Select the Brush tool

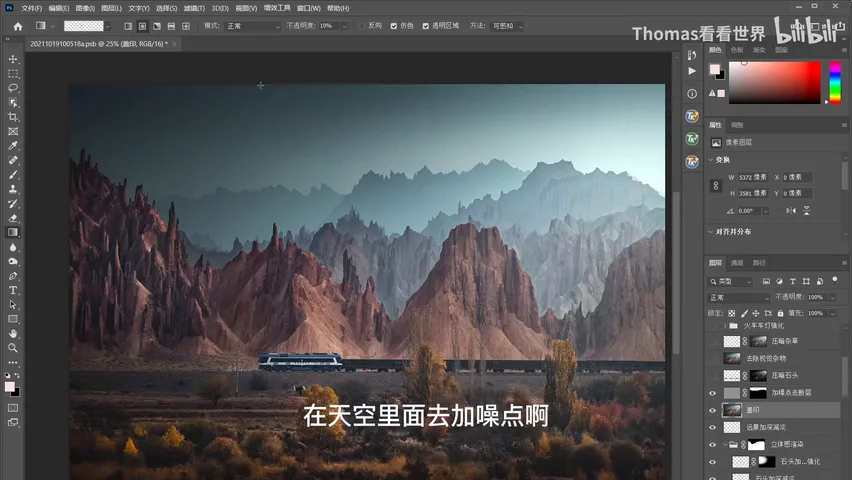(x=13, y=174)
